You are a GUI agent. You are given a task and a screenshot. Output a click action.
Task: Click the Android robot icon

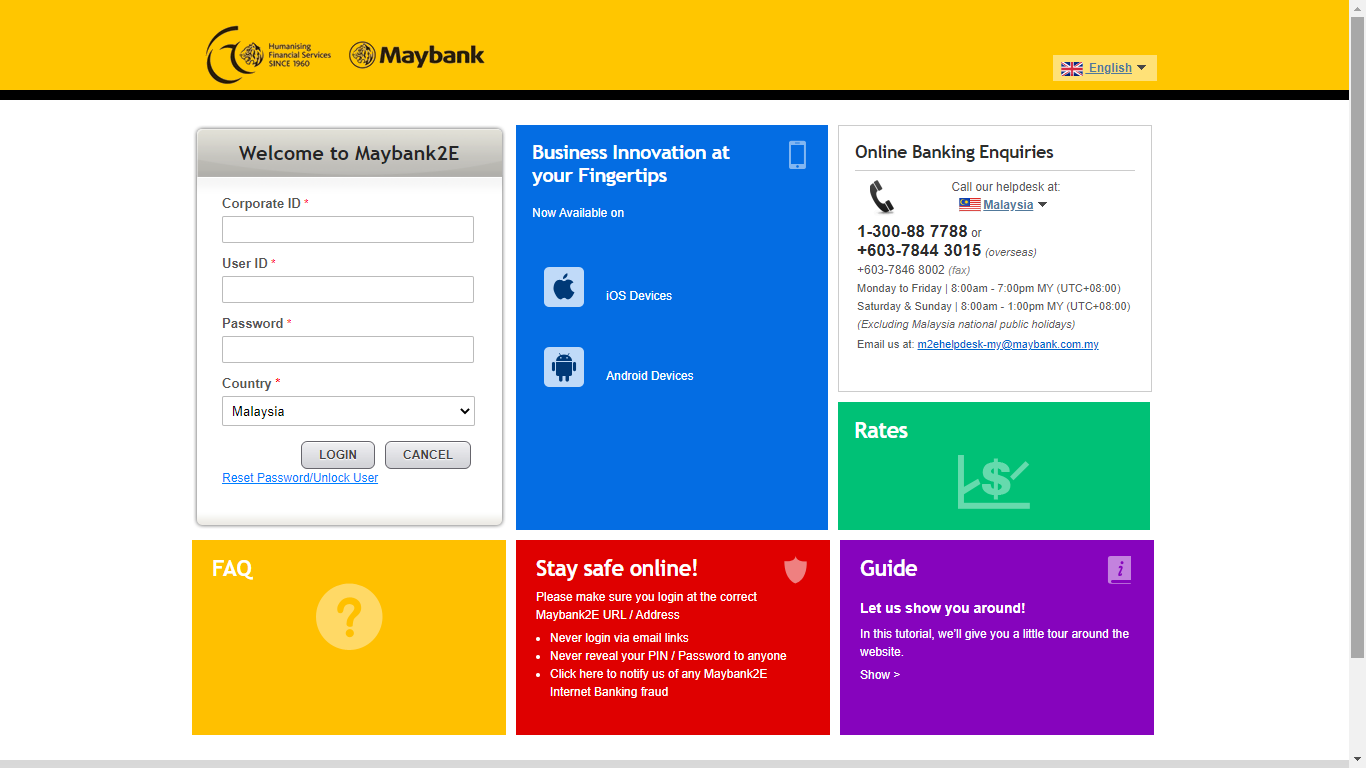[x=564, y=367]
